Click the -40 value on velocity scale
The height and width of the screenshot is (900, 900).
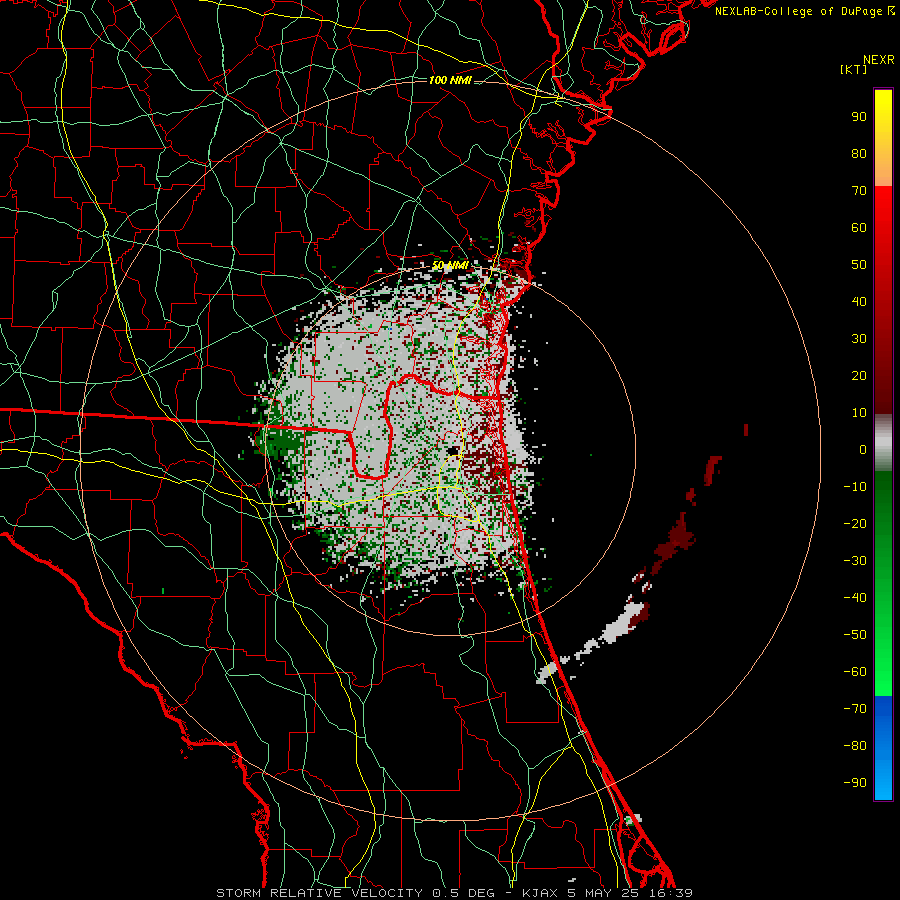pos(855,598)
